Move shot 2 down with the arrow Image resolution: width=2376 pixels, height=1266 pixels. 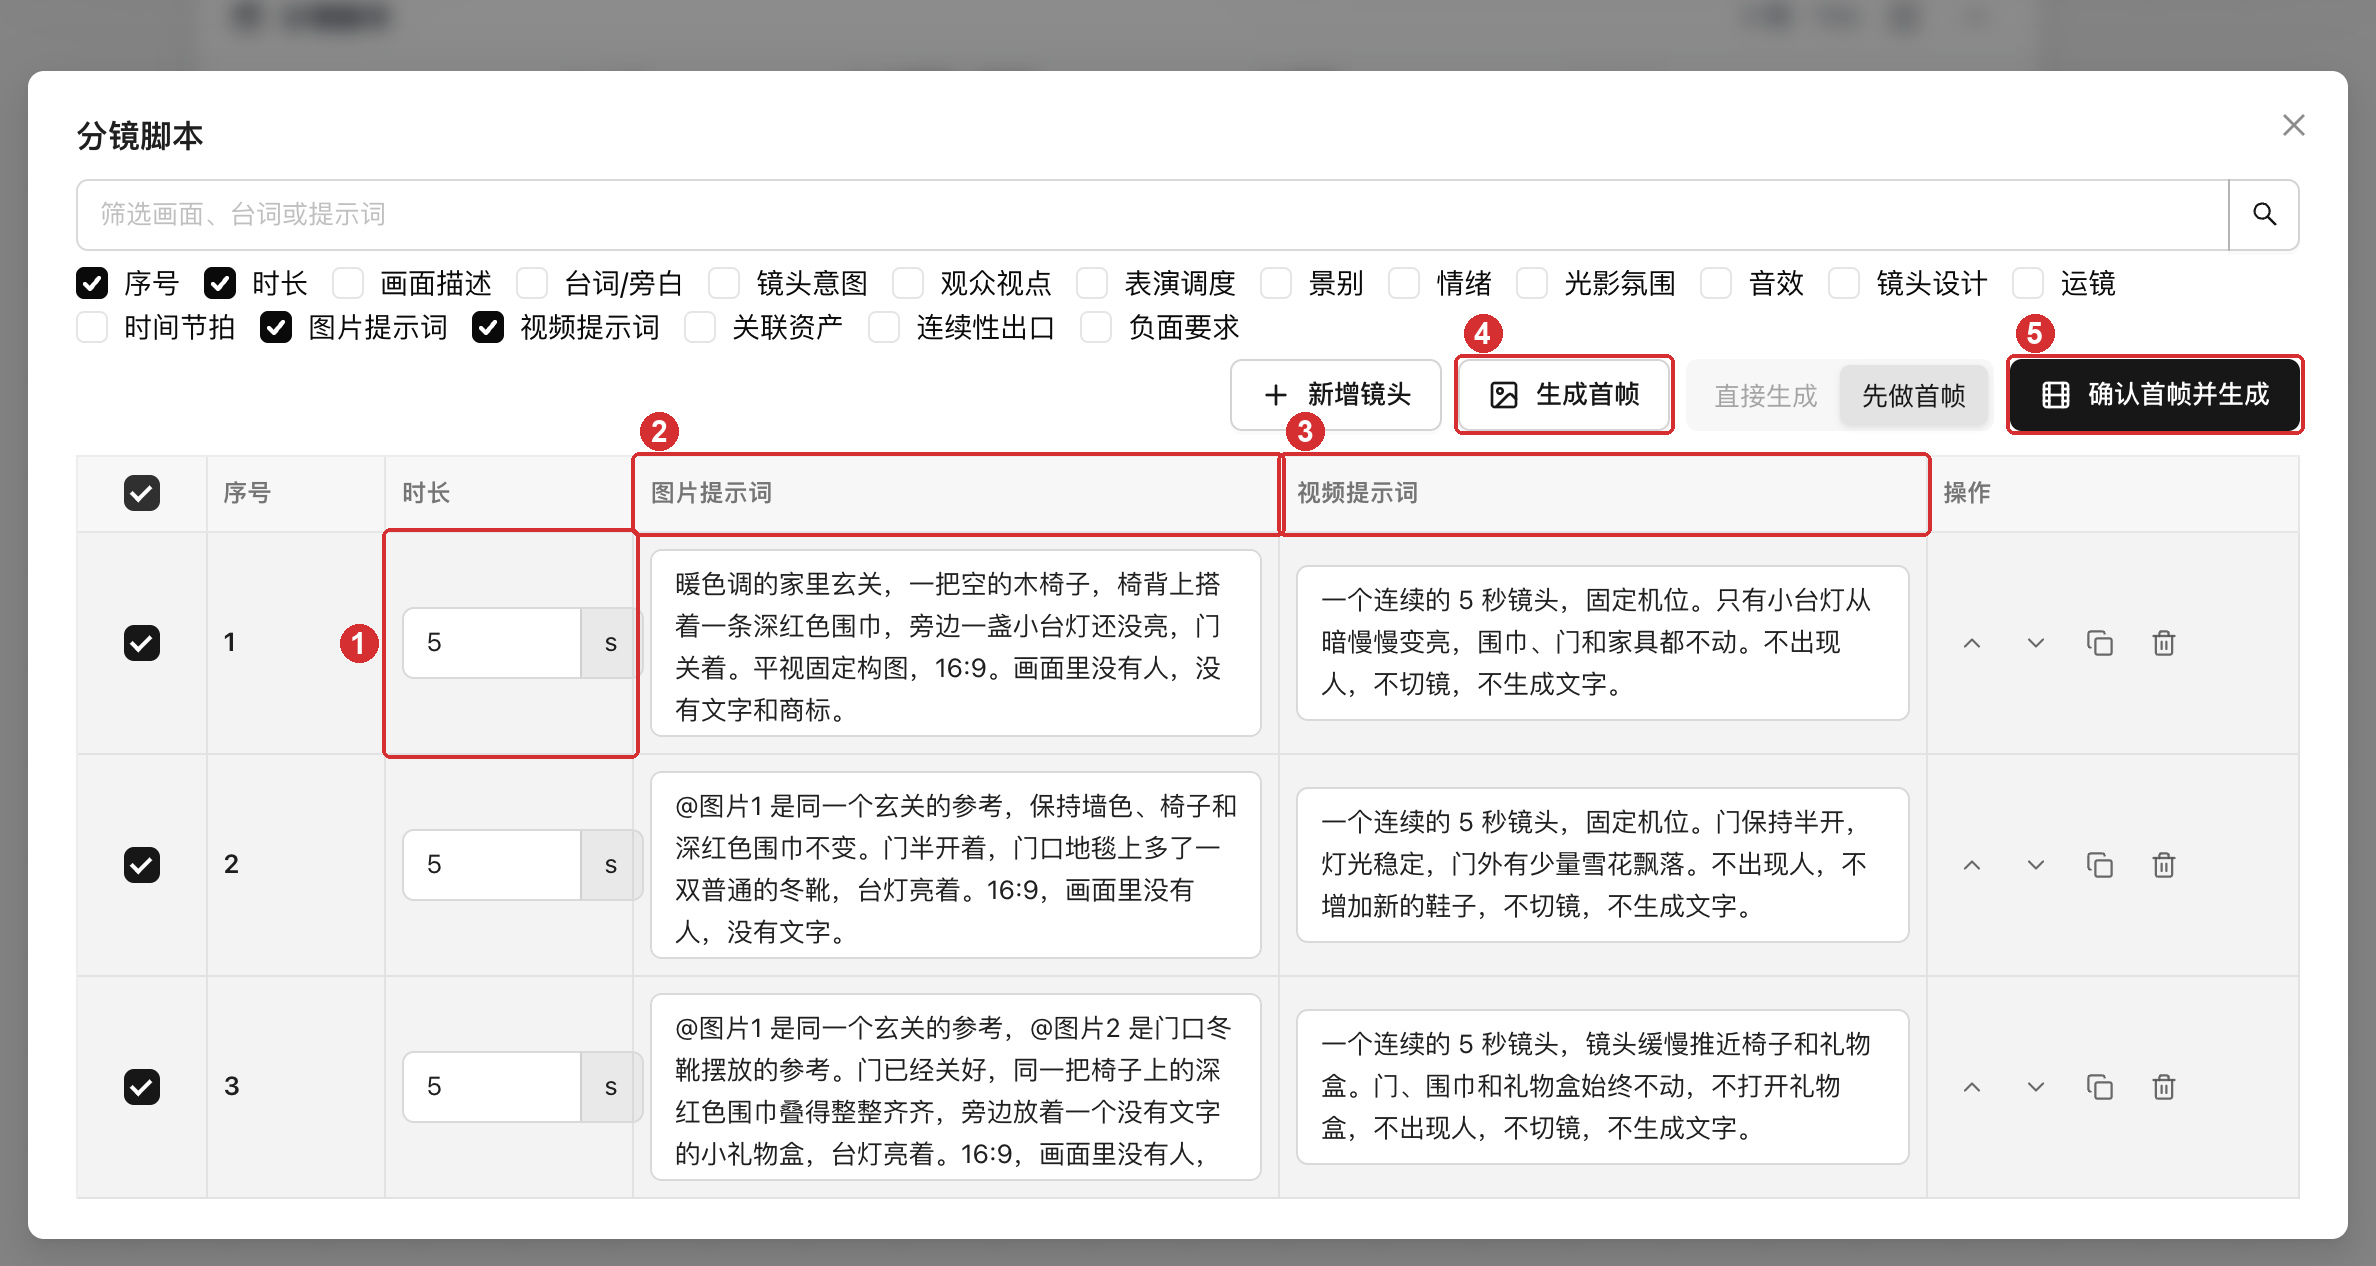click(2036, 865)
